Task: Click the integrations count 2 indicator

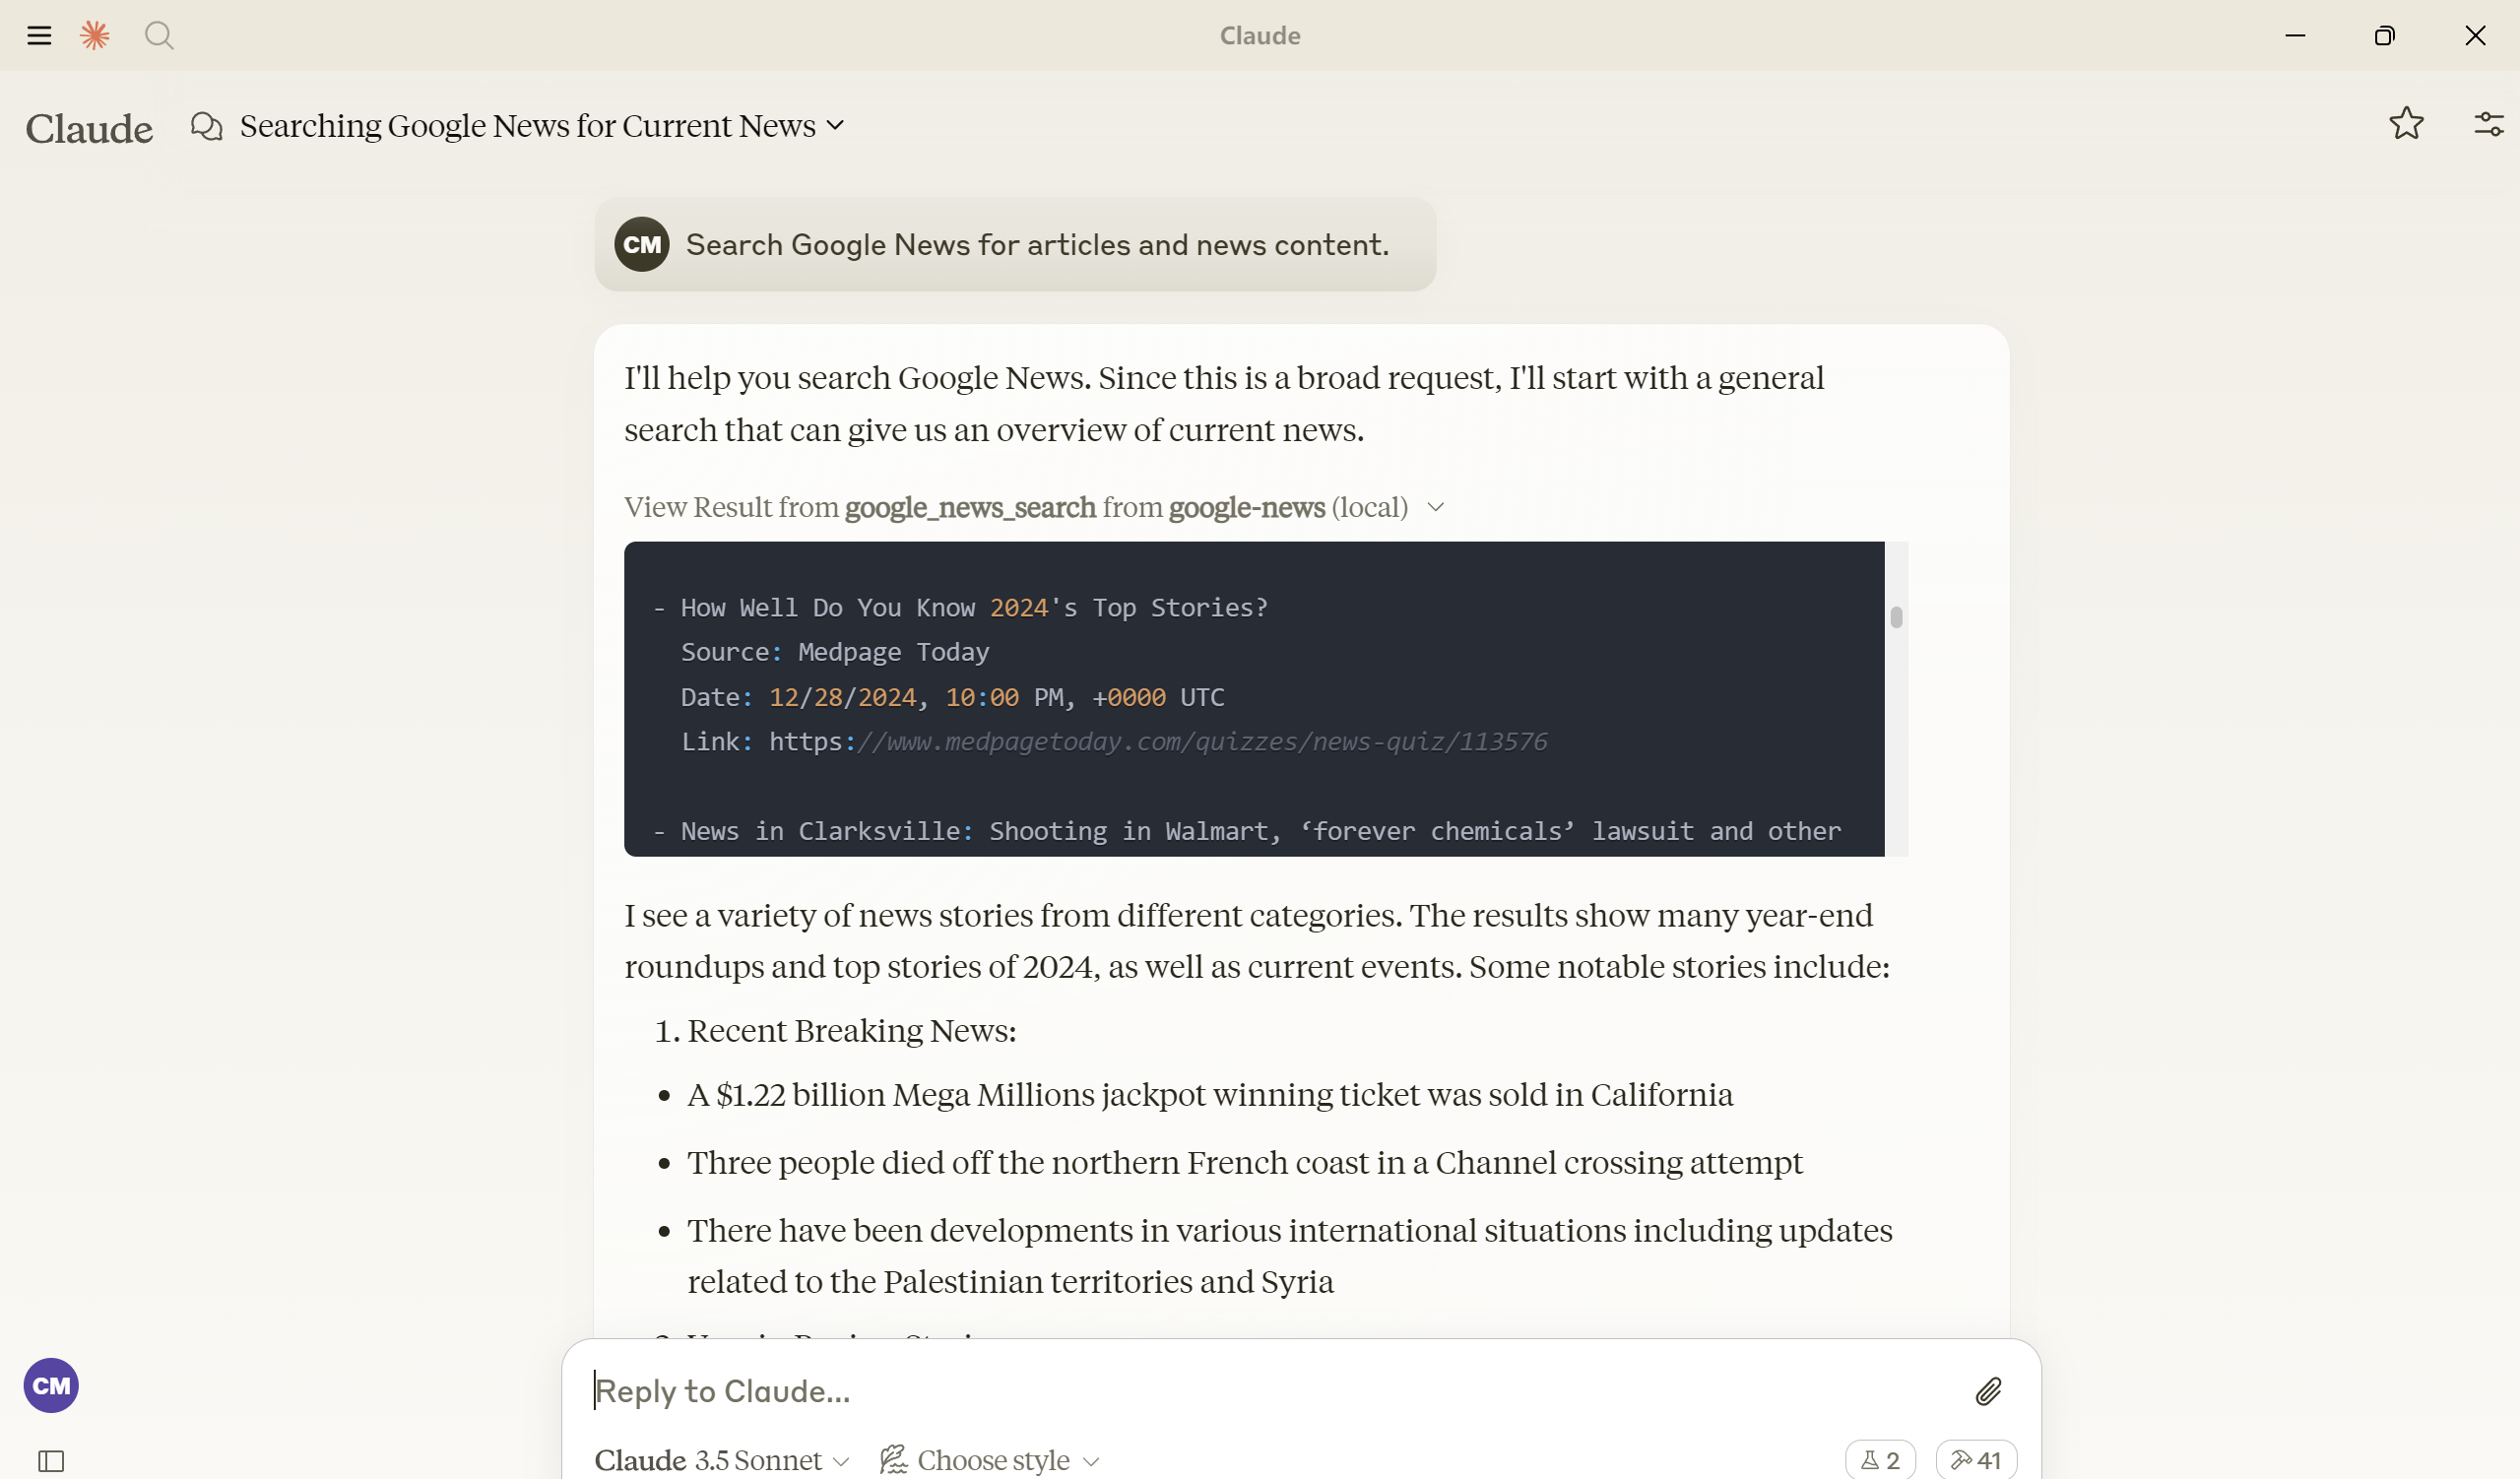Action: click(x=1880, y=1460)
